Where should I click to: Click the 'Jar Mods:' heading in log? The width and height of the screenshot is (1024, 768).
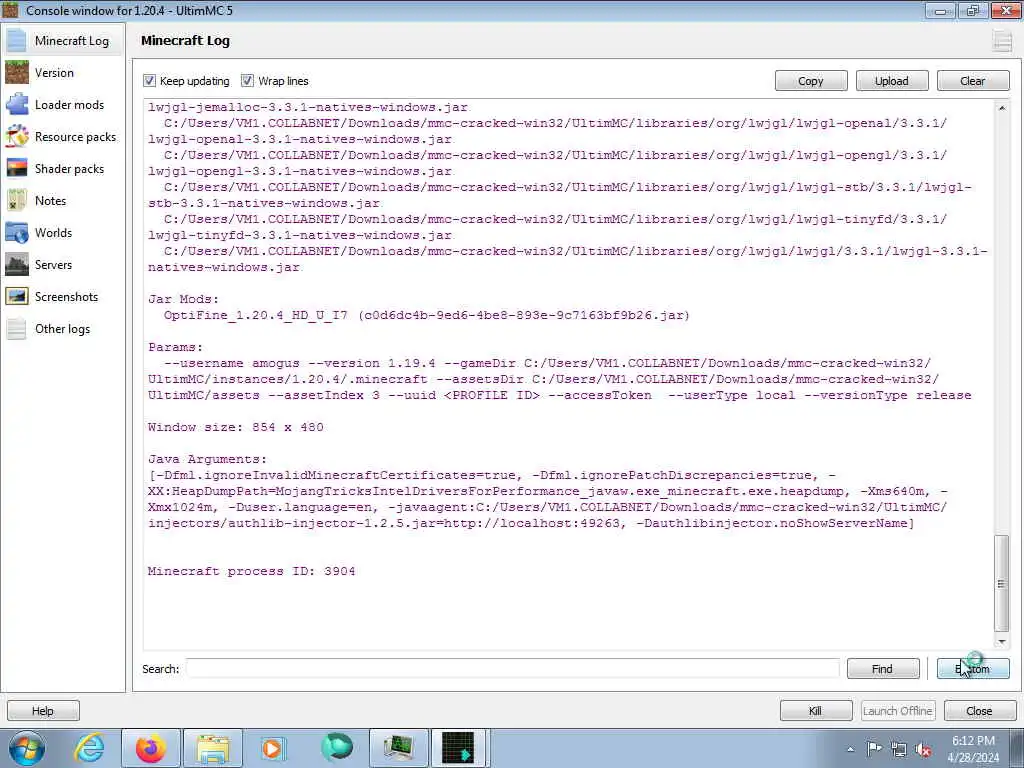184,299
